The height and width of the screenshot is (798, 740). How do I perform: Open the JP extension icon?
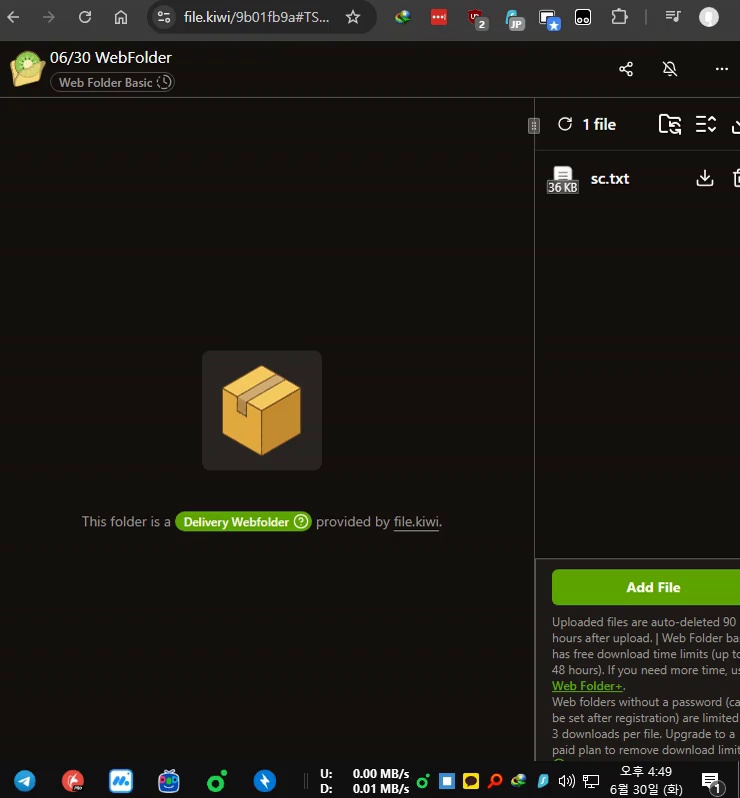[515, 19]
